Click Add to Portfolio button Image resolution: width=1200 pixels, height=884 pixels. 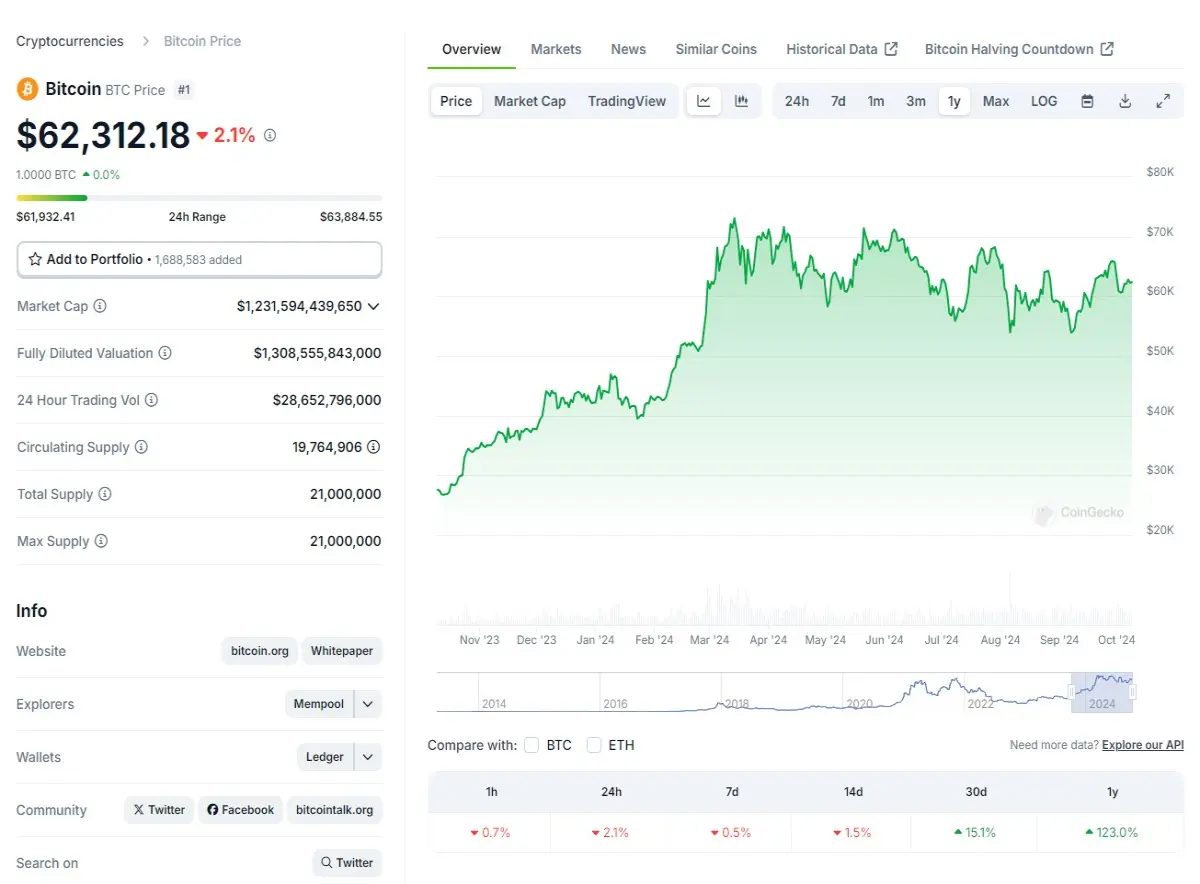[x=199, y=259]
